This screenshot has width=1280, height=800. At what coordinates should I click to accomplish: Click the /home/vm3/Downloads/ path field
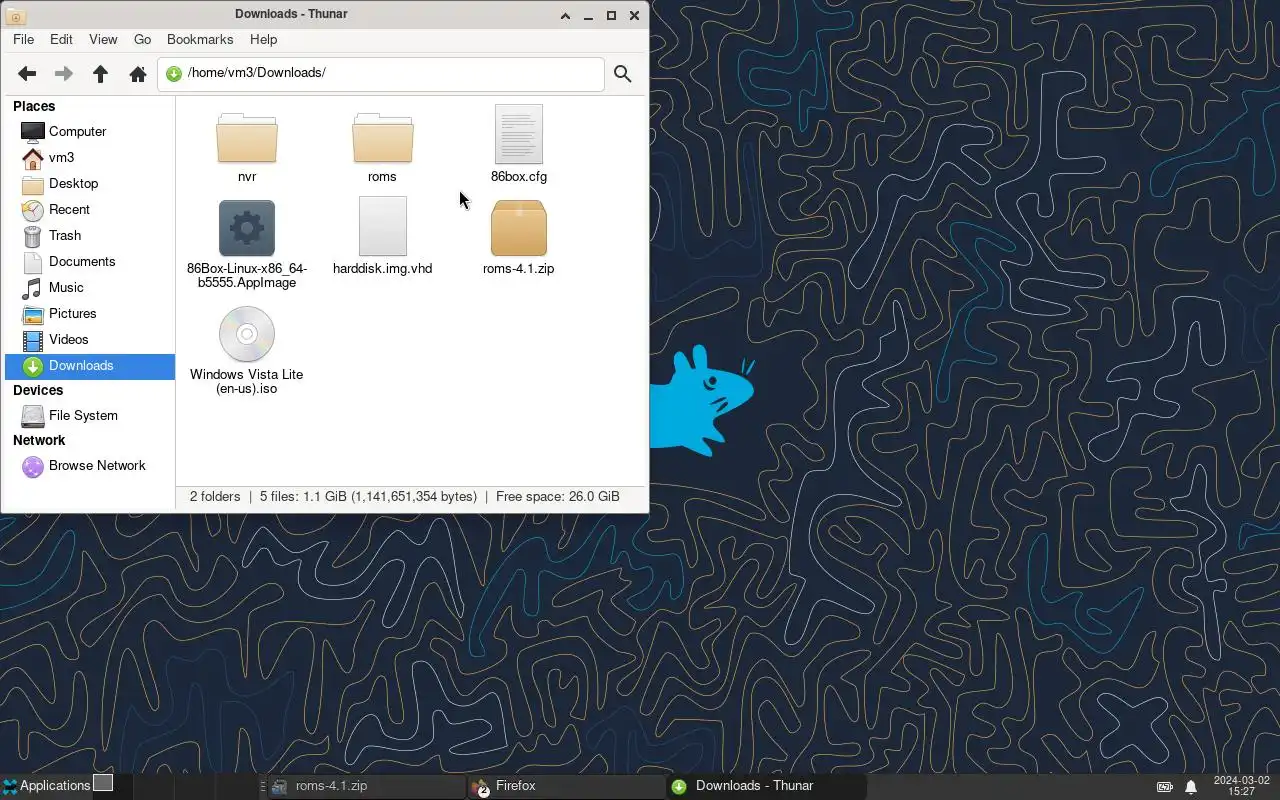click(x=380, y=73)
